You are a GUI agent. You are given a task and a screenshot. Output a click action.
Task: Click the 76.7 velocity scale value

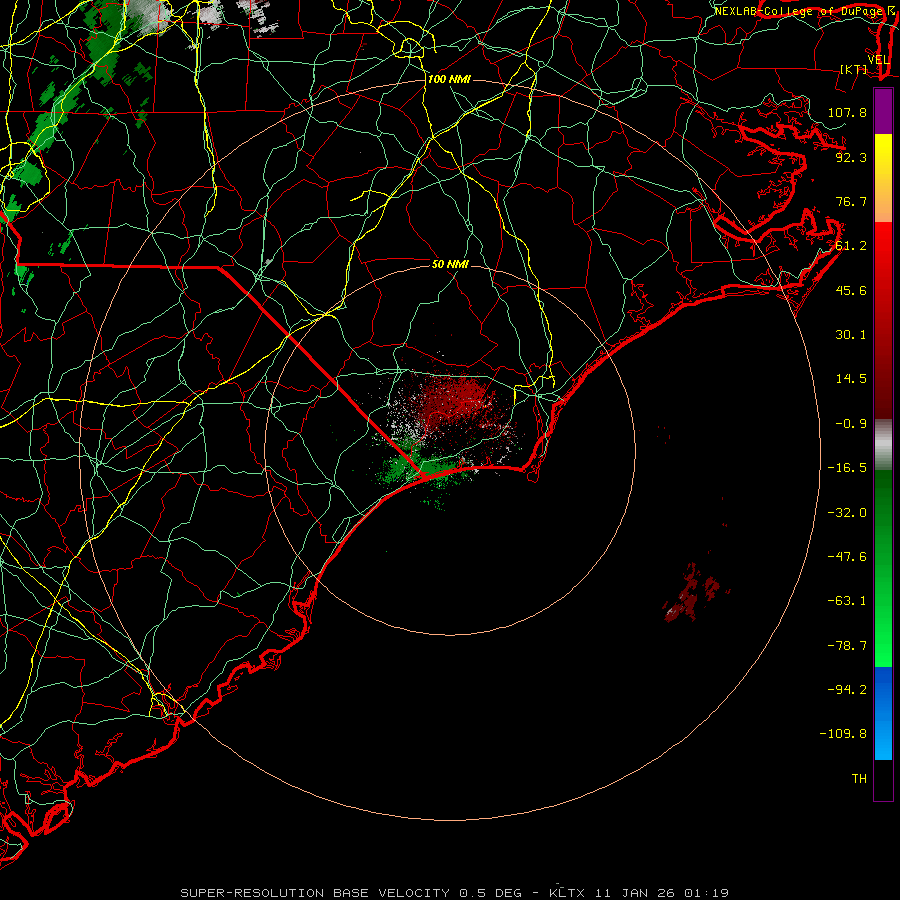point(851,201)
